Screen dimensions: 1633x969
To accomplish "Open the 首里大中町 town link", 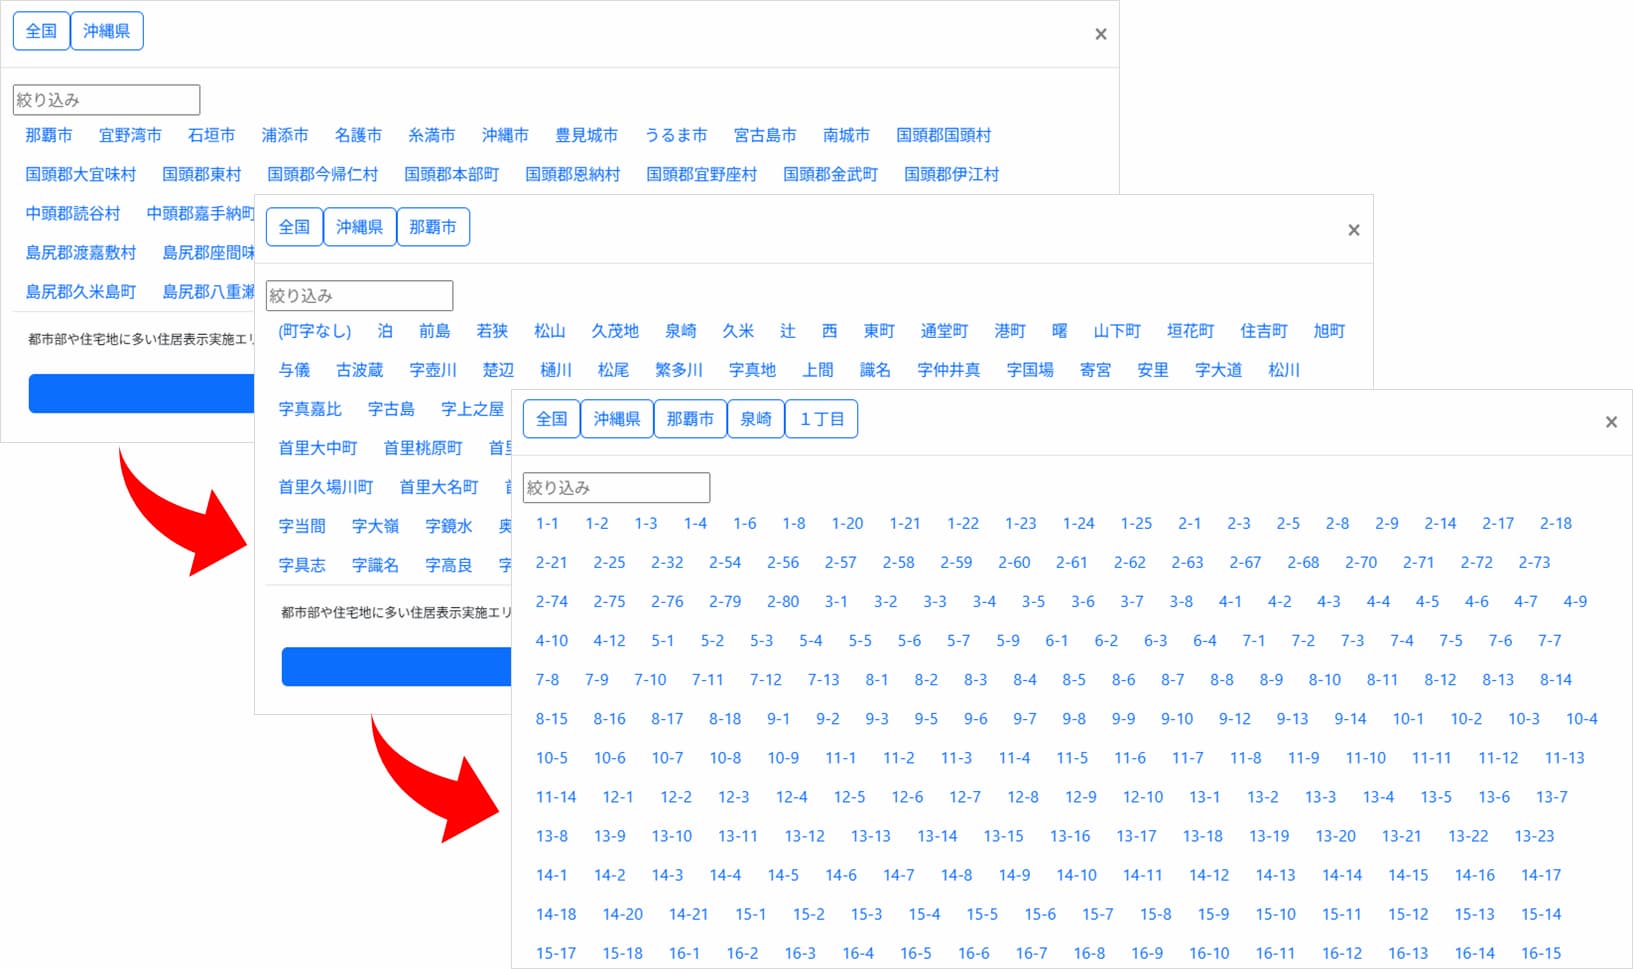I will coord(317,448).
